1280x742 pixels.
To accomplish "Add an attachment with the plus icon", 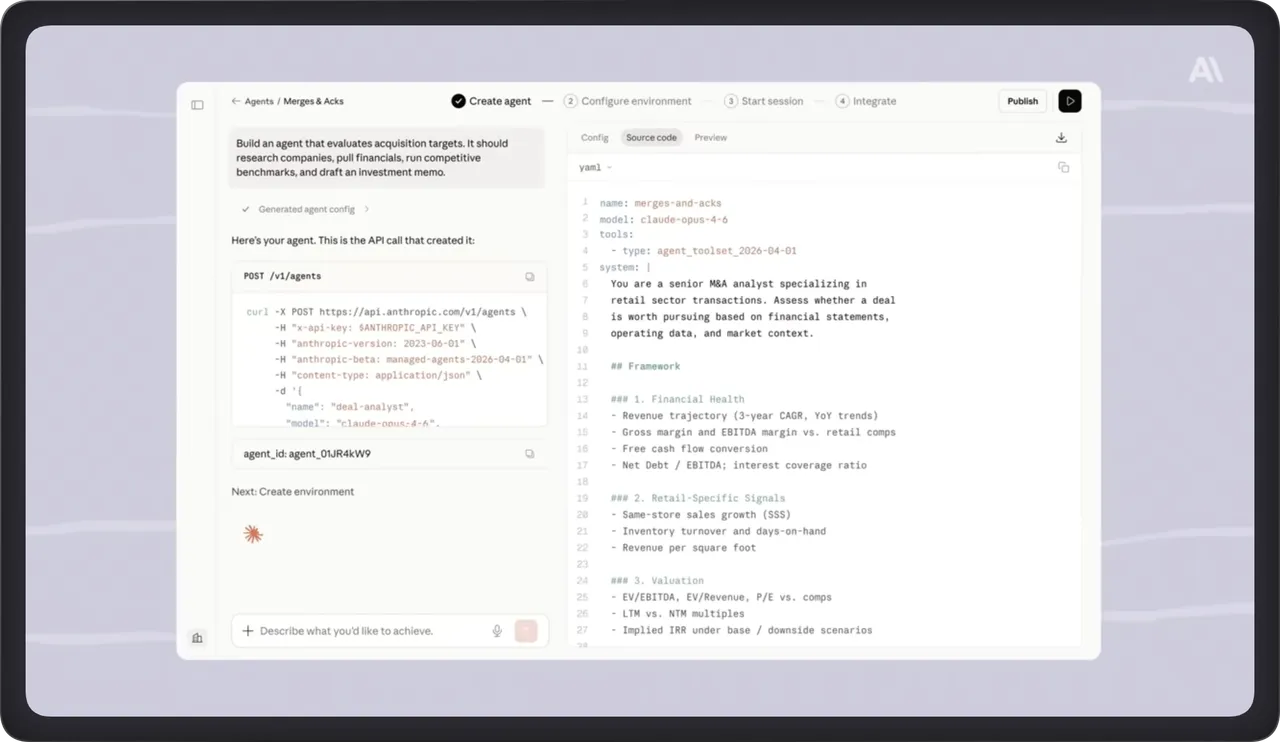I will pos(248,631).
